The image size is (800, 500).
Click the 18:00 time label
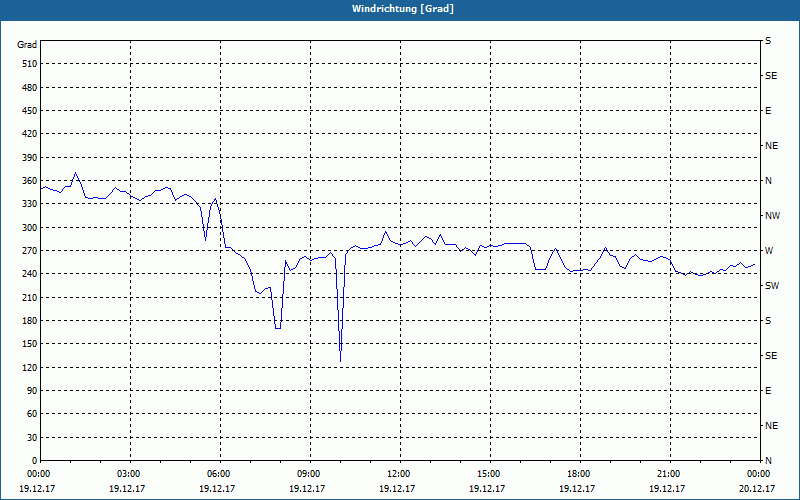[x=579, y=474]
